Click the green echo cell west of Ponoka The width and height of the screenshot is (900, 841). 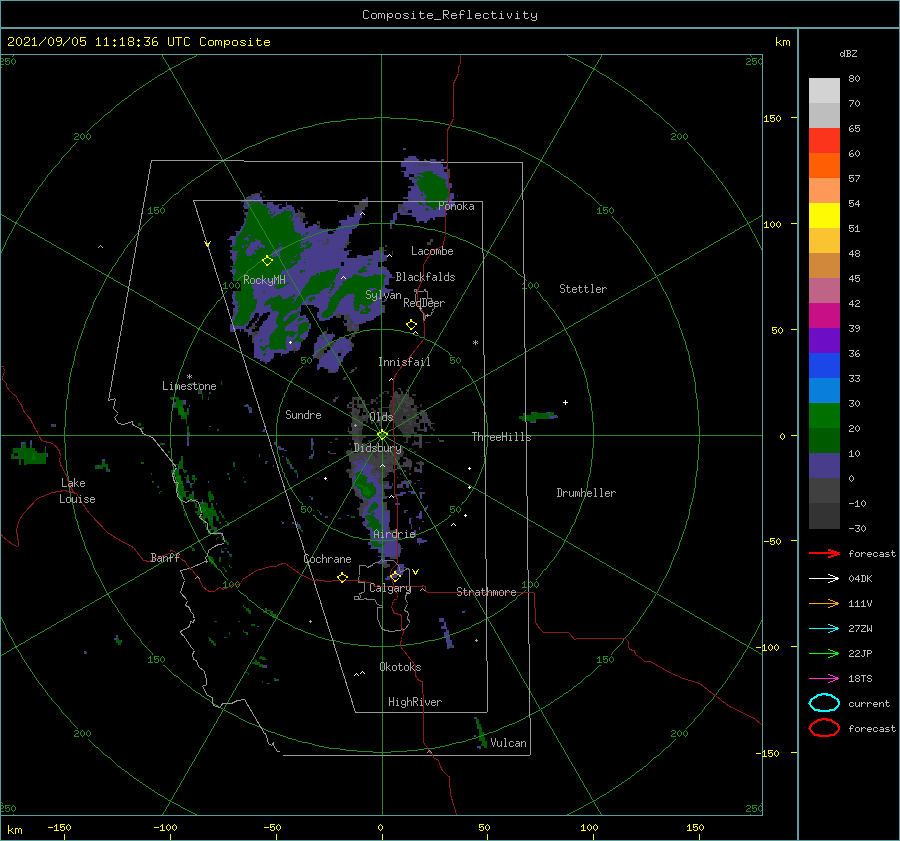[x=432, y=185]
